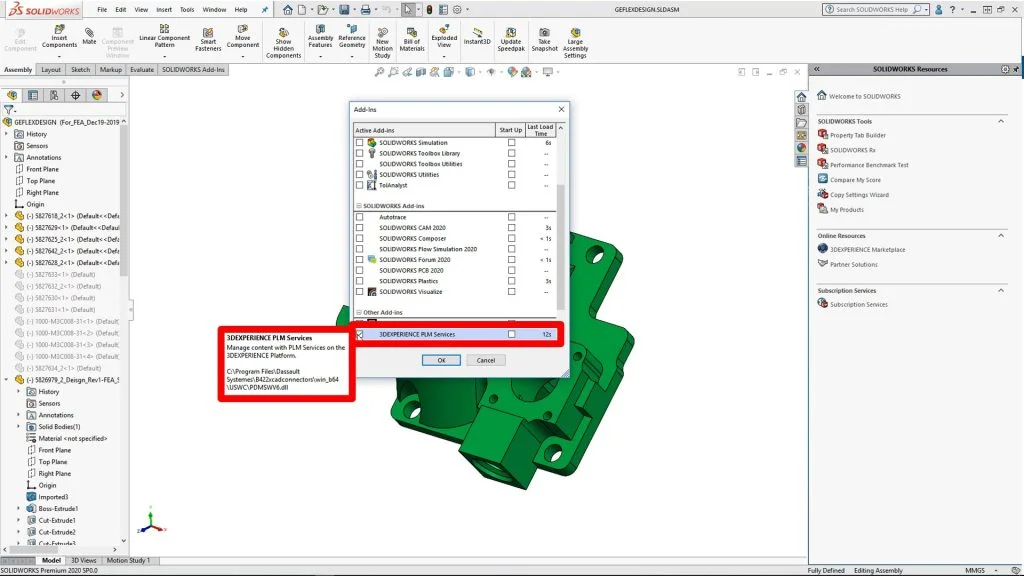Viewport: 1024px width, 576px height.
Task: Open the Property Tab Builder link
Action: coord(857,135)
